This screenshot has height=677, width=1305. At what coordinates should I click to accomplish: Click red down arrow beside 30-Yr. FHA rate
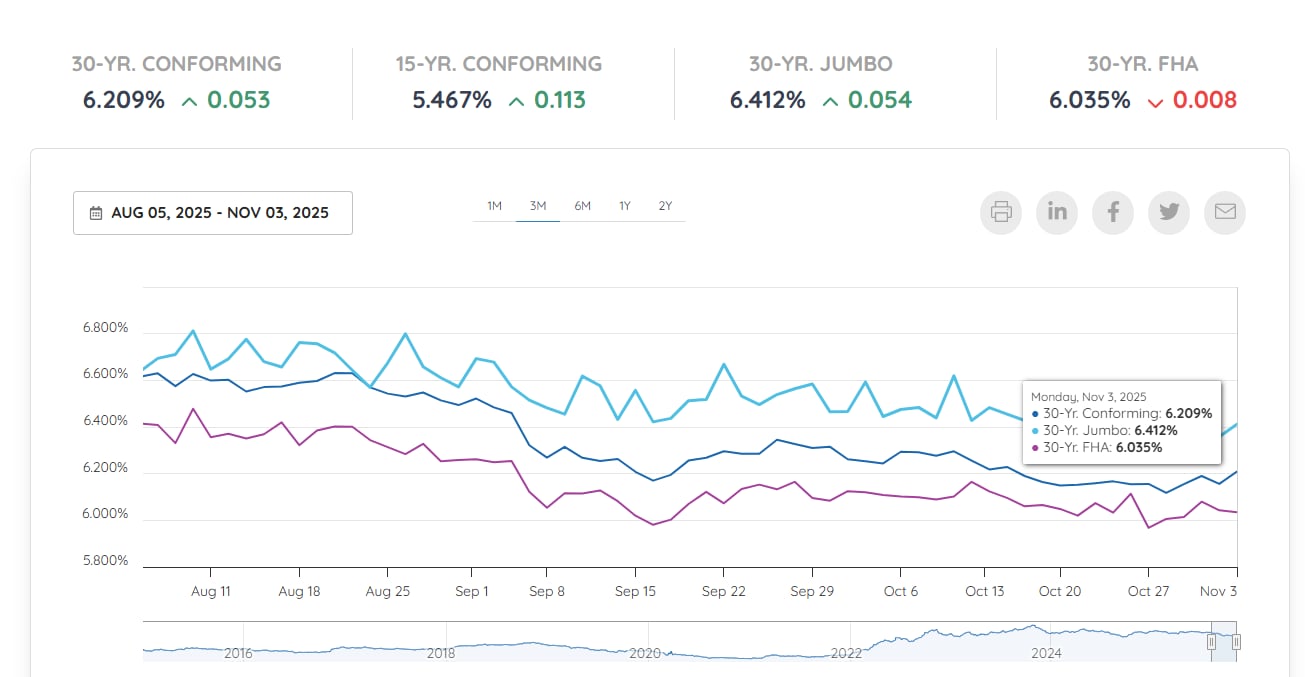click(1156, 101)
